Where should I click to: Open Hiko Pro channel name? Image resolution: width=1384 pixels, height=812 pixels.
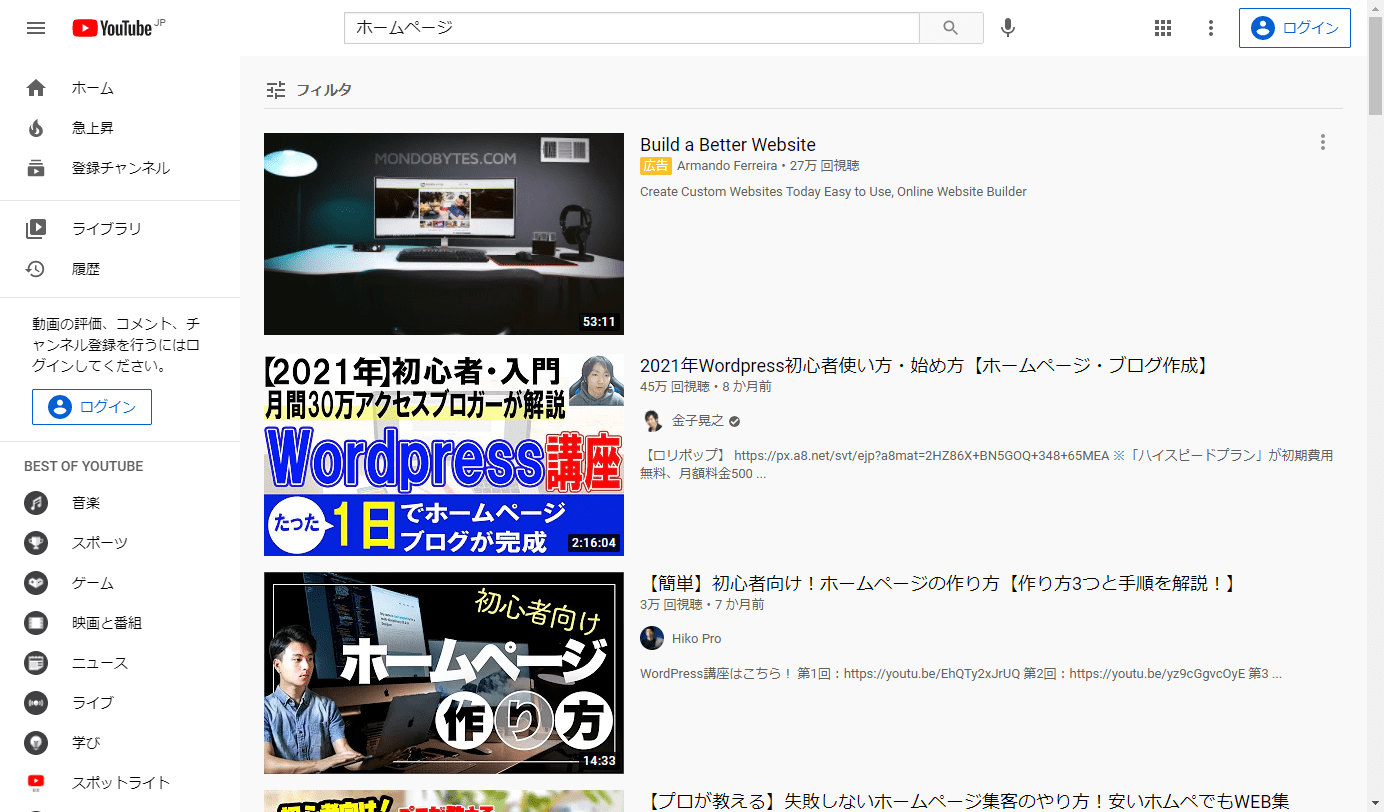(696, 639)
